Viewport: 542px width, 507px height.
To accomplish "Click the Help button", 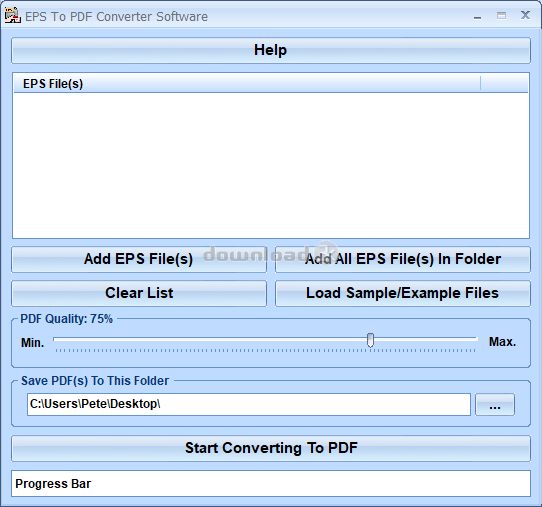I will tap(271, 50).
